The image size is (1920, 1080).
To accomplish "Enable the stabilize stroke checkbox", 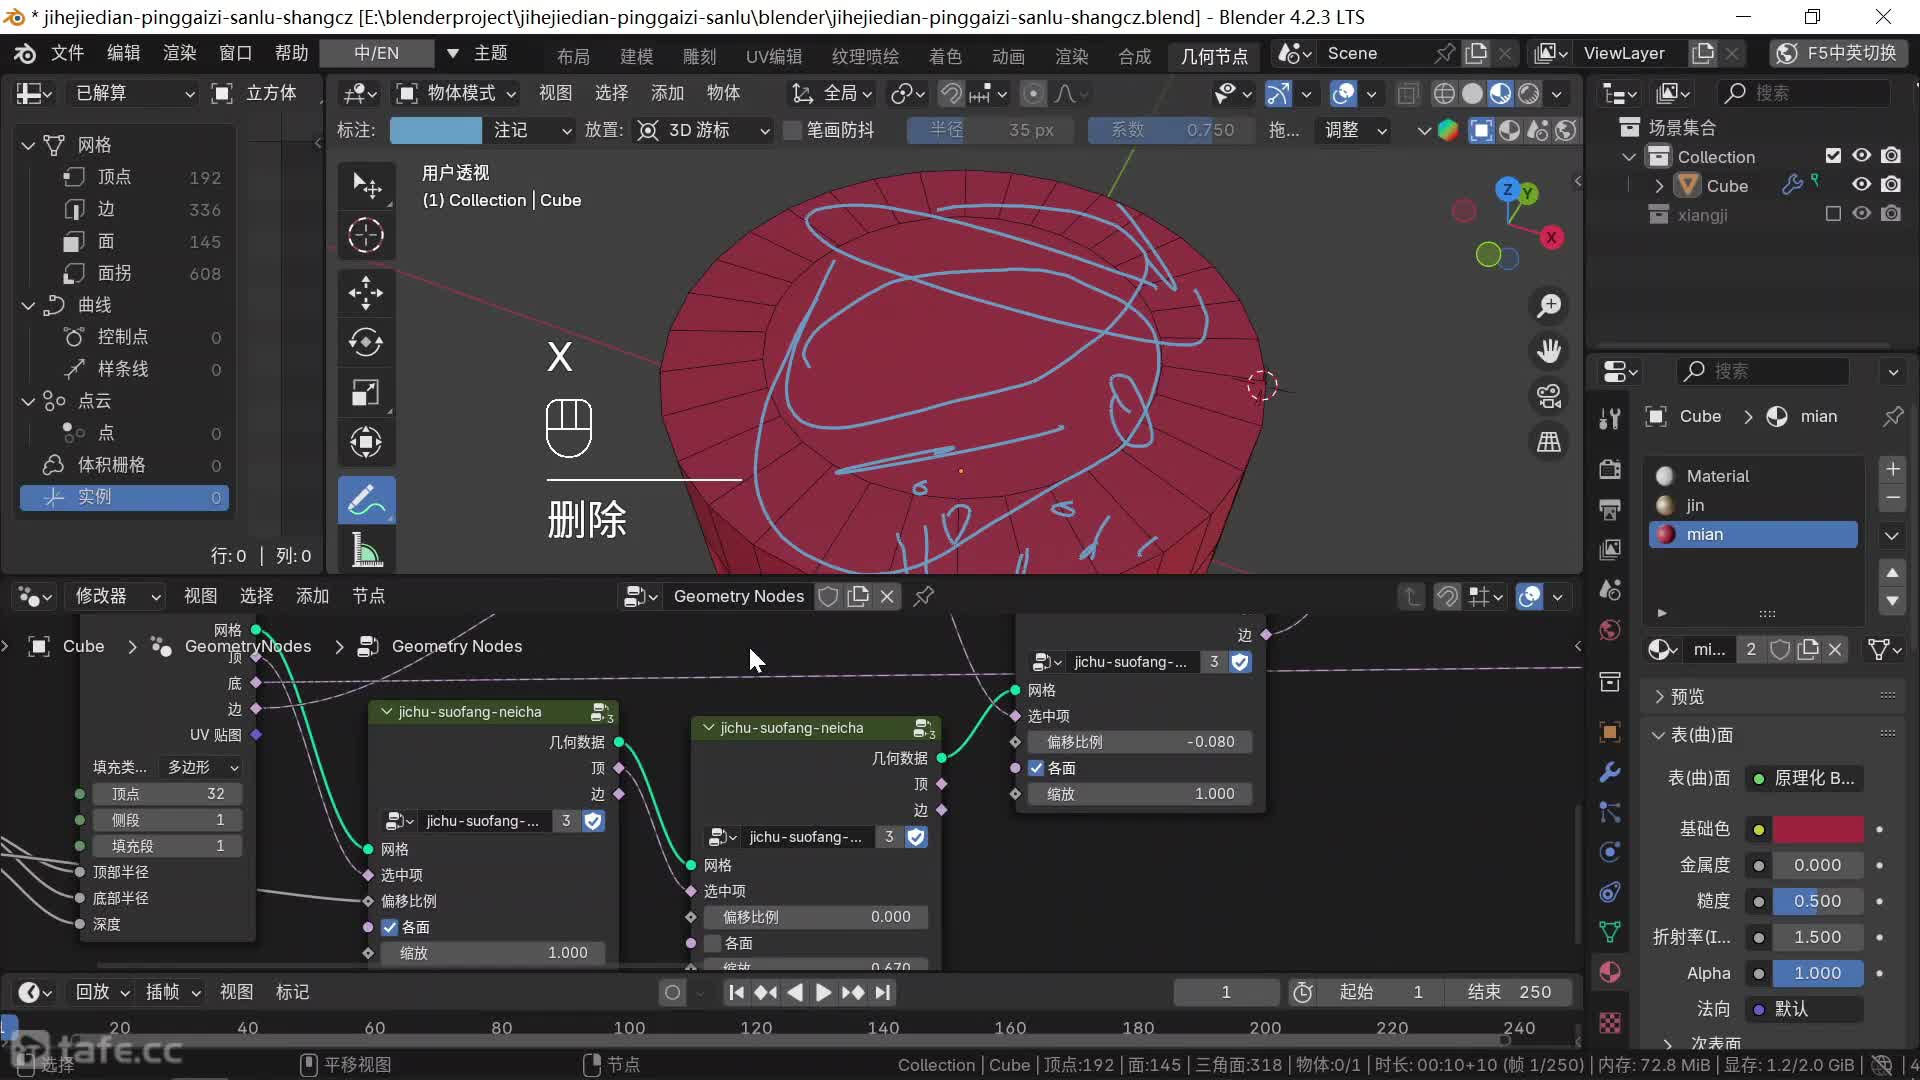I will (x=793, y=130).
